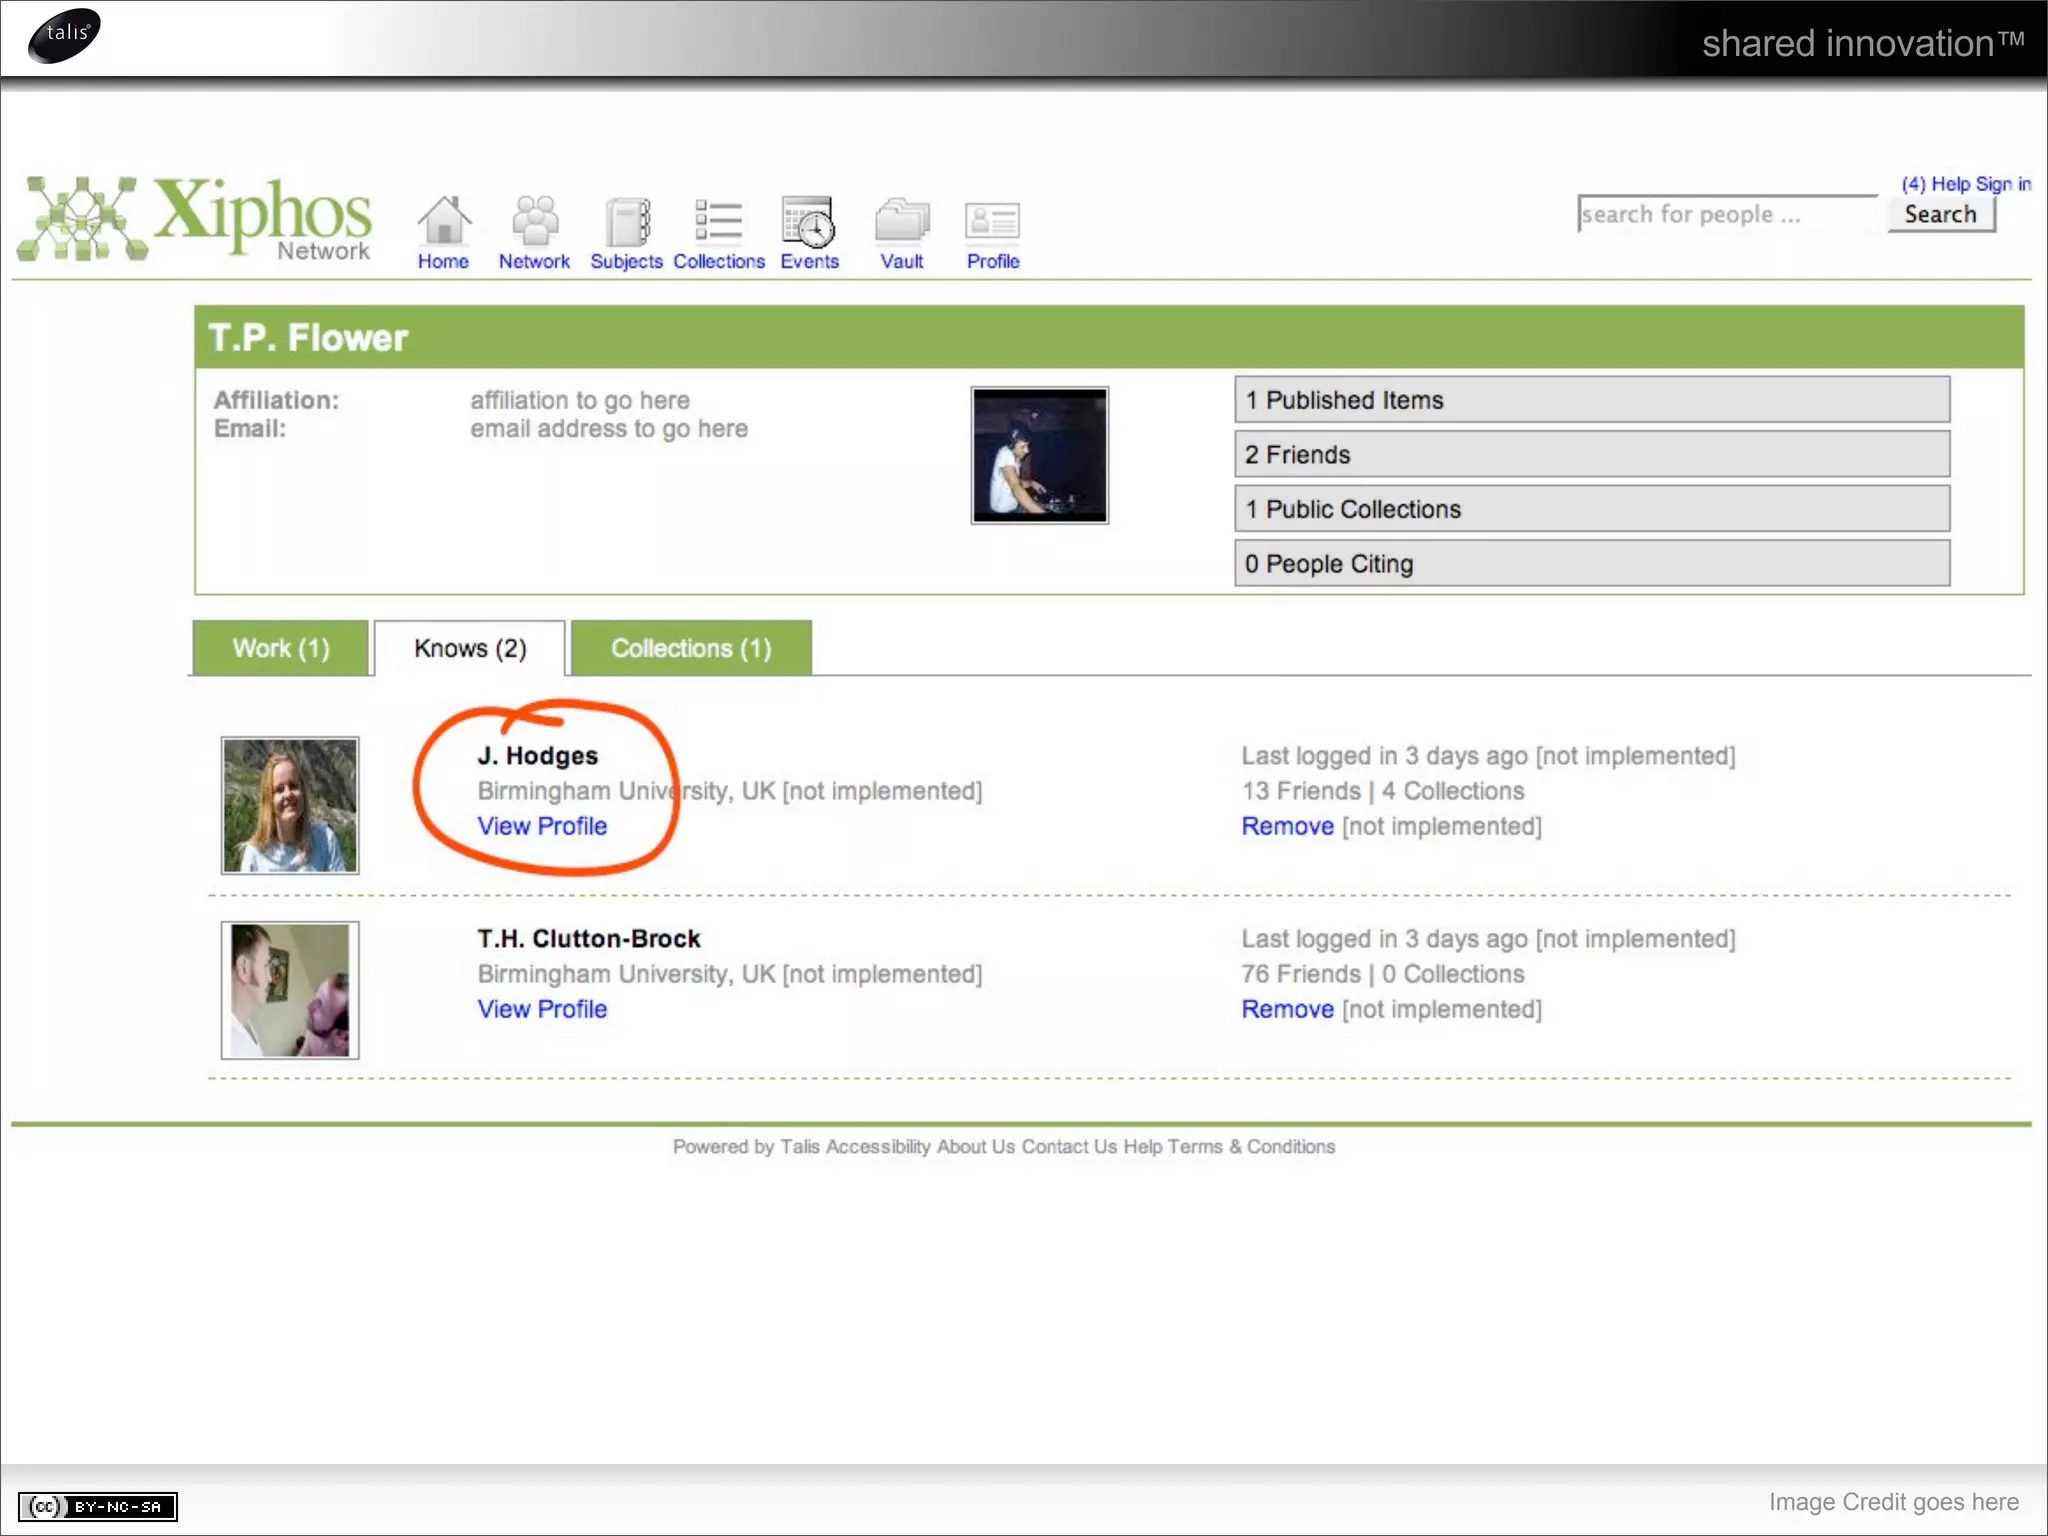
Task: View Profile of J. Hodges
Action: pos(542,826)
